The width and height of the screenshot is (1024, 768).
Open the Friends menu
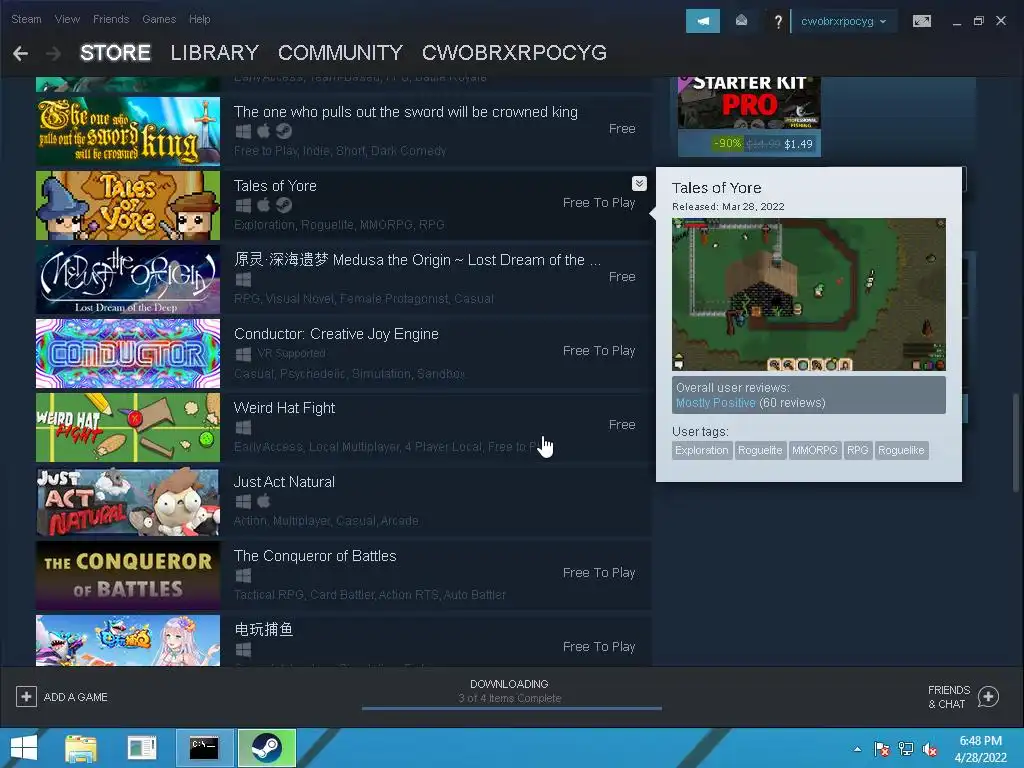click(111, 19)
